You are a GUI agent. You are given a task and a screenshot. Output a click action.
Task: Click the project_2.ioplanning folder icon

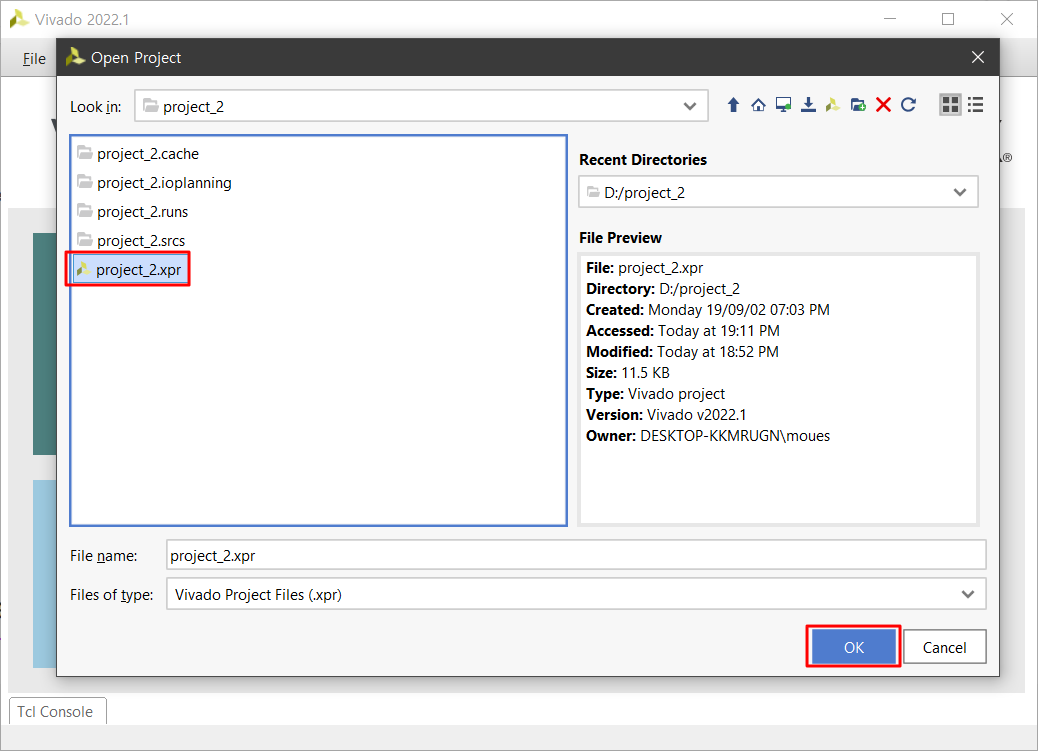tap(85, 182)
